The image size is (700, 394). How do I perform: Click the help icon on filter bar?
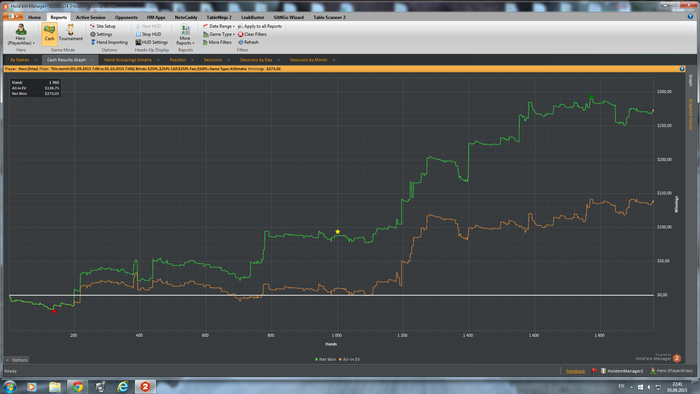[682, 69]
